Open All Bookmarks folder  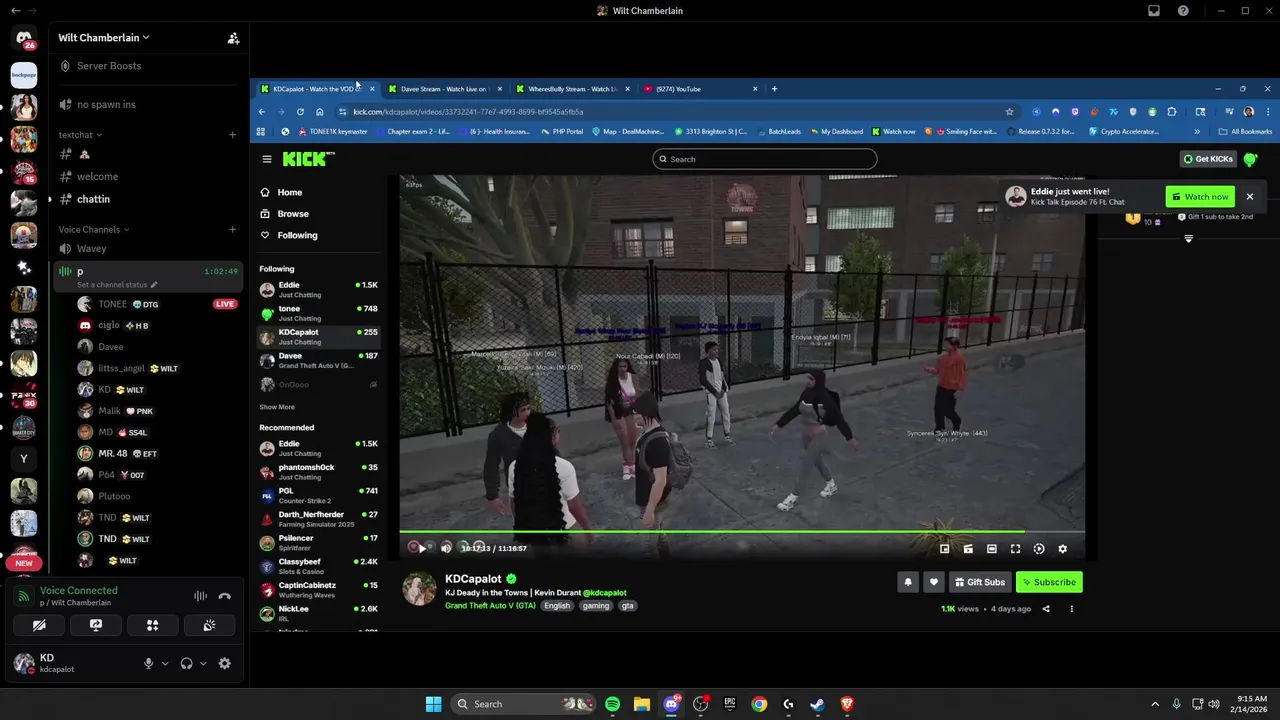[1245, 132]
